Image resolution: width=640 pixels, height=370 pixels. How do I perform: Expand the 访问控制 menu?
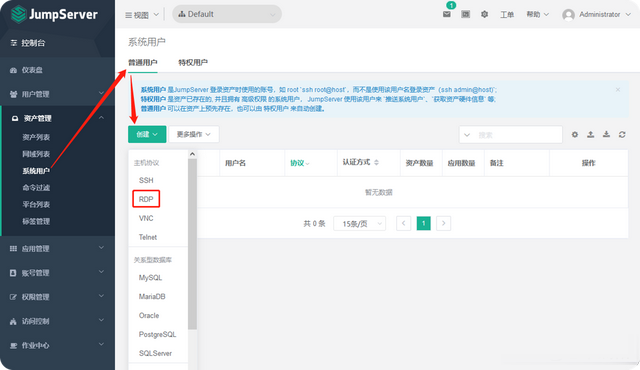(57, 321)
